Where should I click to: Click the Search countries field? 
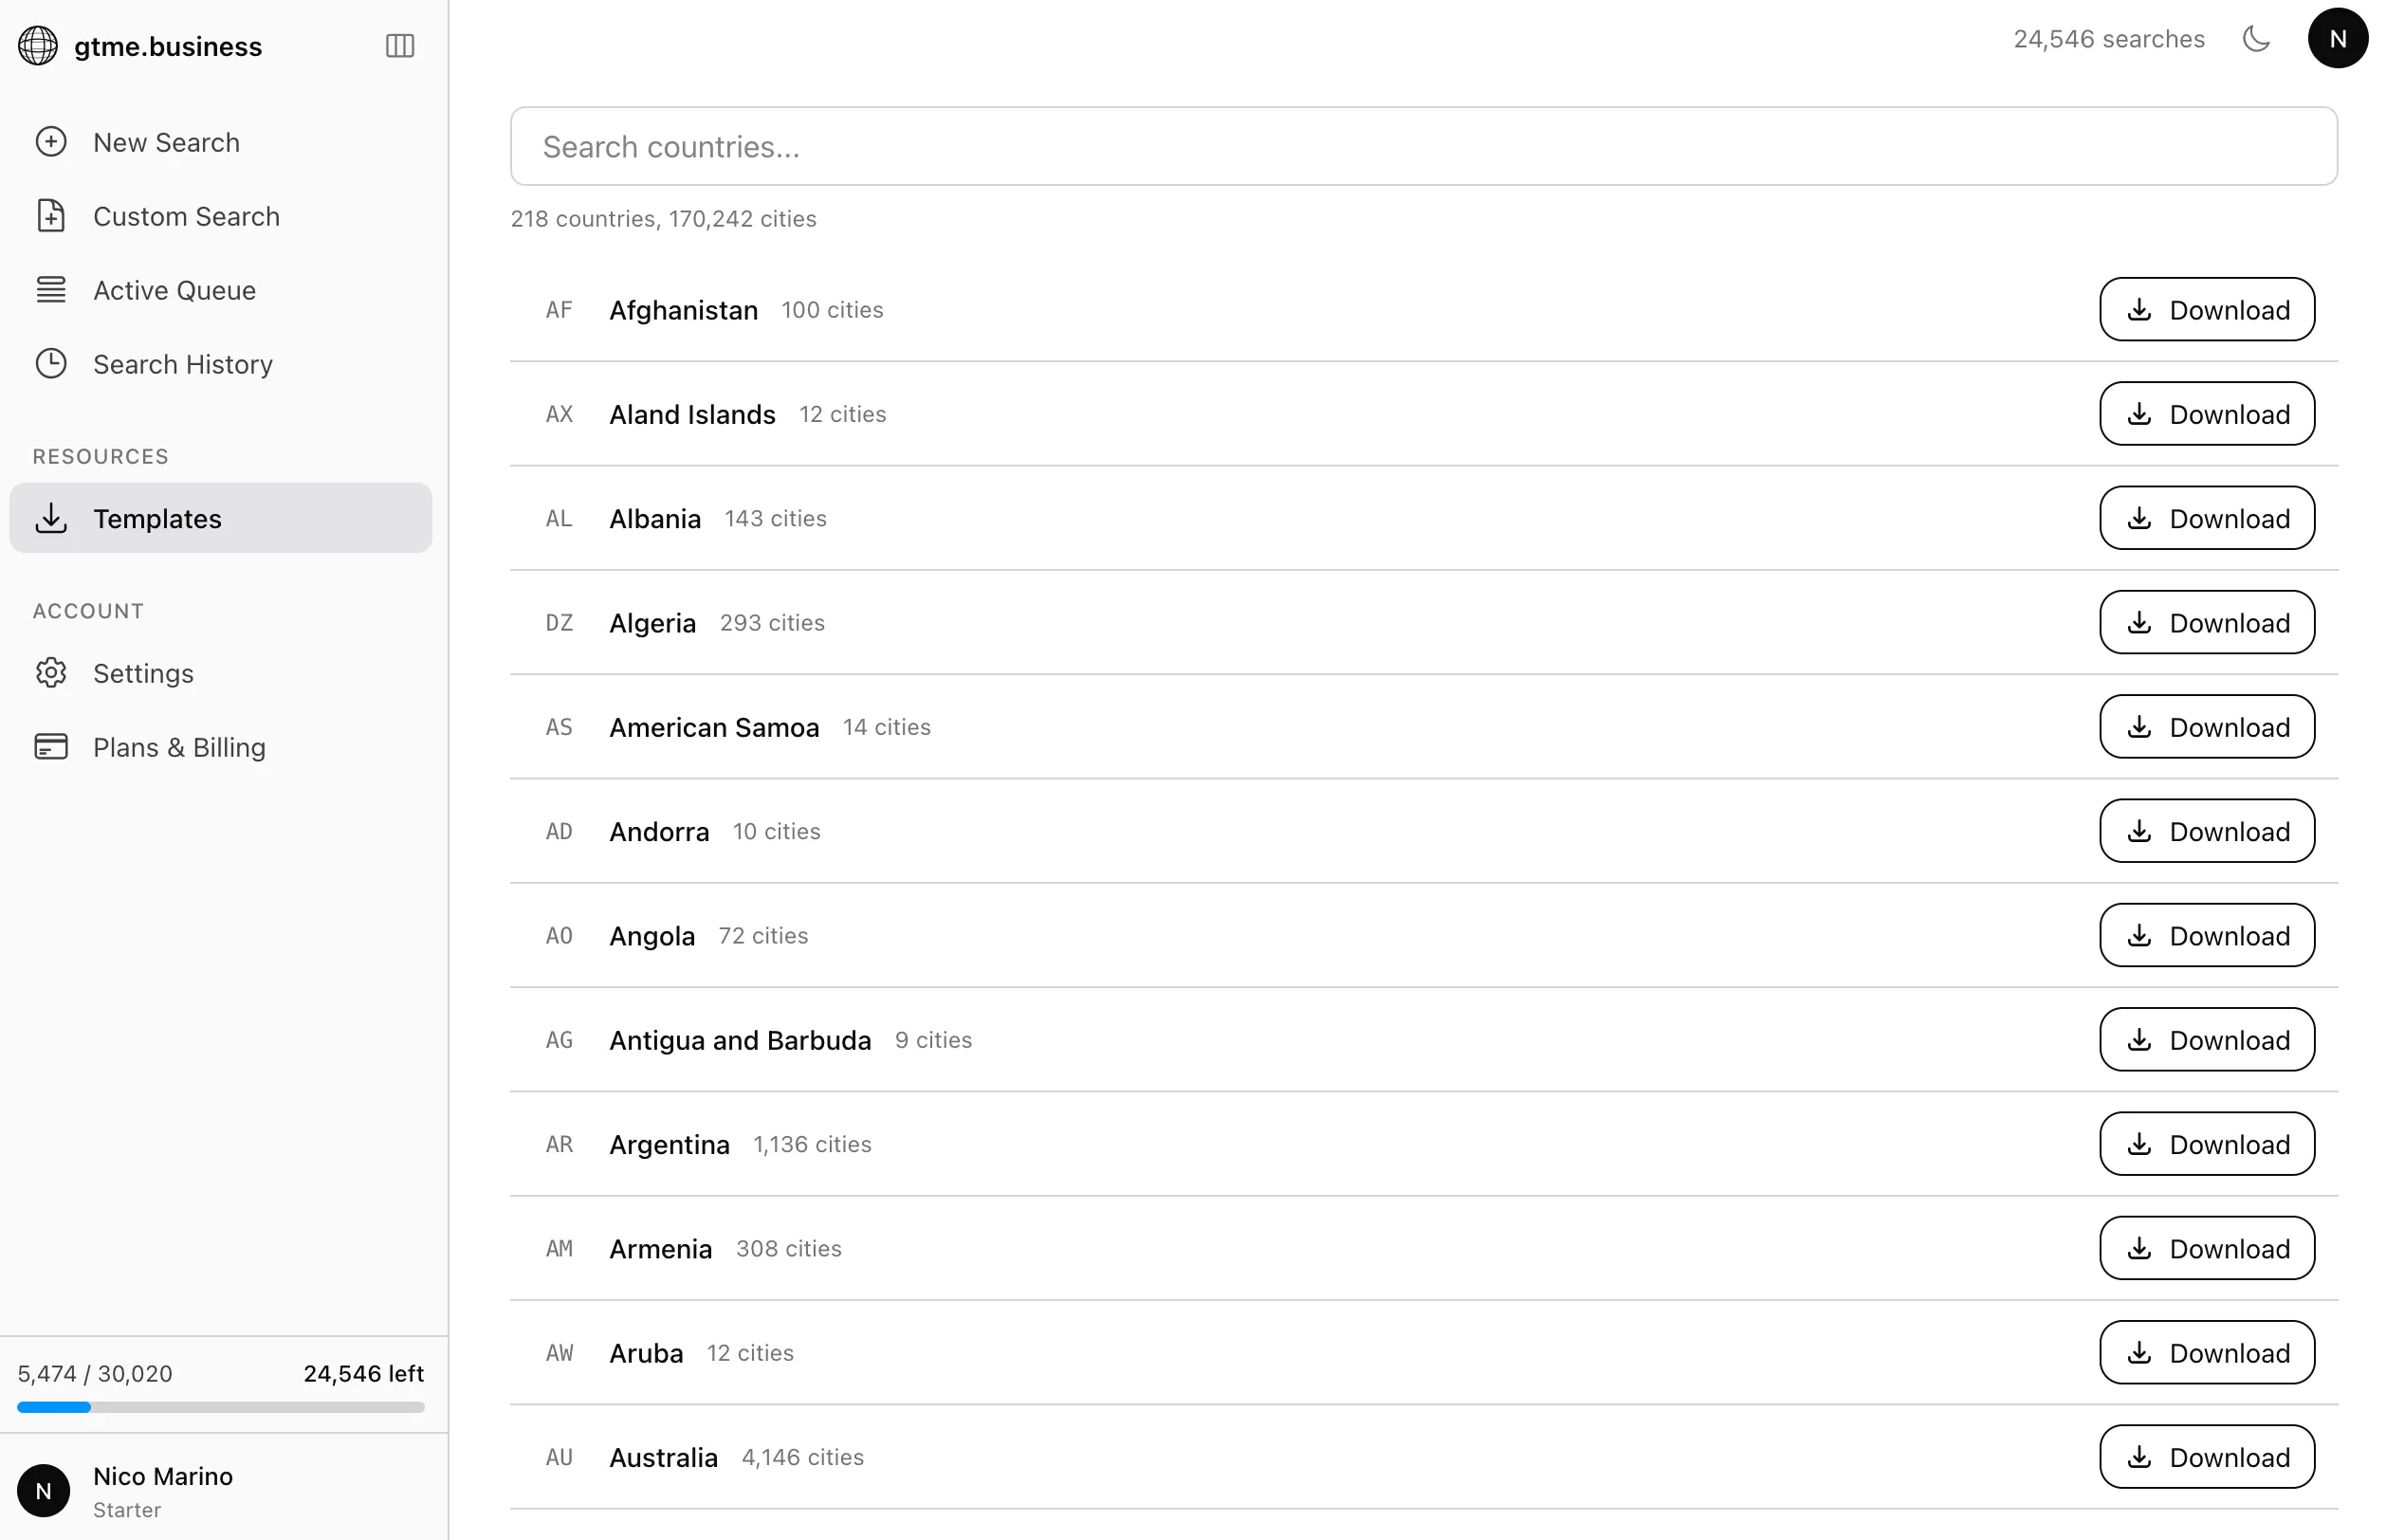1423,147
